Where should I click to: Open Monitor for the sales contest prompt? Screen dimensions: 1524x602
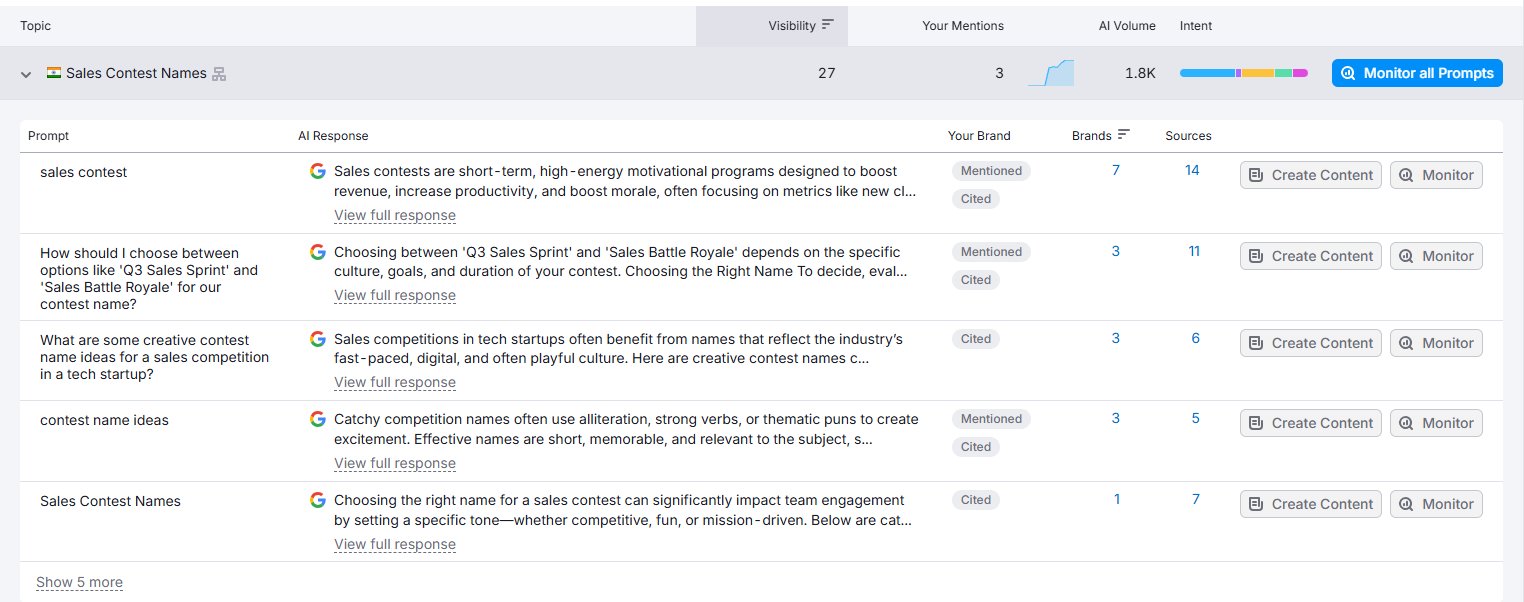1436,174
